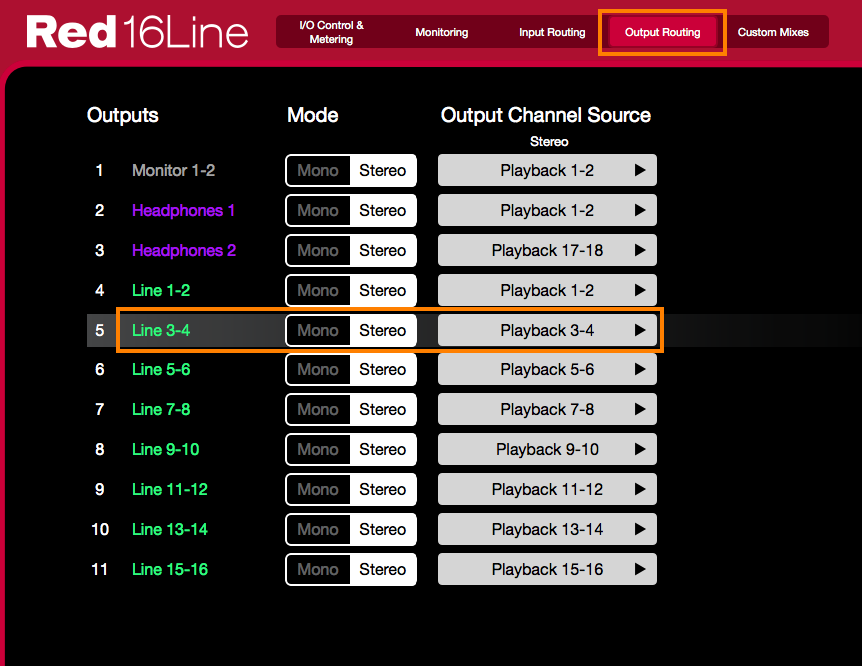Viewport: 862px width, 666px height.
Task: Select the Line 15-16 output label
Action: [170, 569]
